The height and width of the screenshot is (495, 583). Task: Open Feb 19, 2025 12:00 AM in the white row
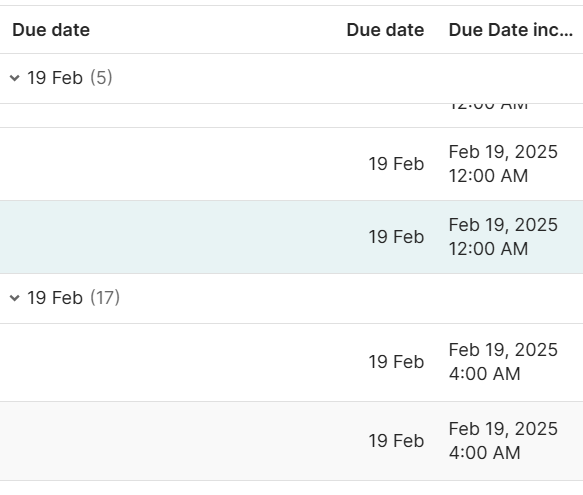pyautogui.click(x=503, y=164)
